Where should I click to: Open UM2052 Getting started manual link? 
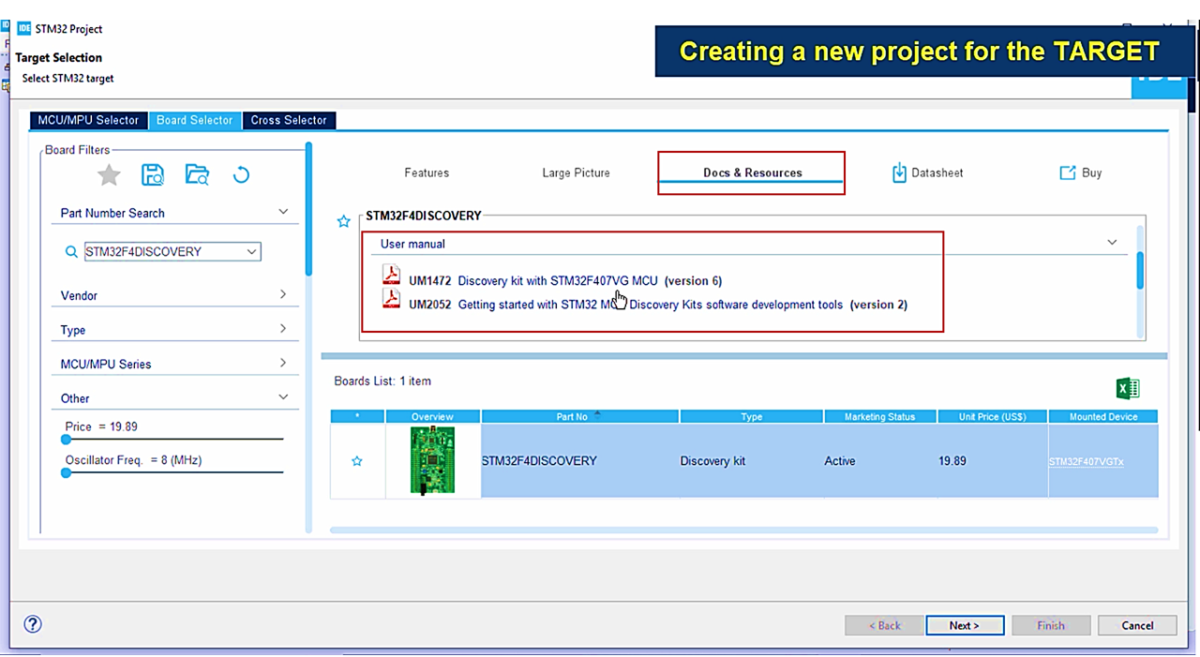tap(650, 305)
